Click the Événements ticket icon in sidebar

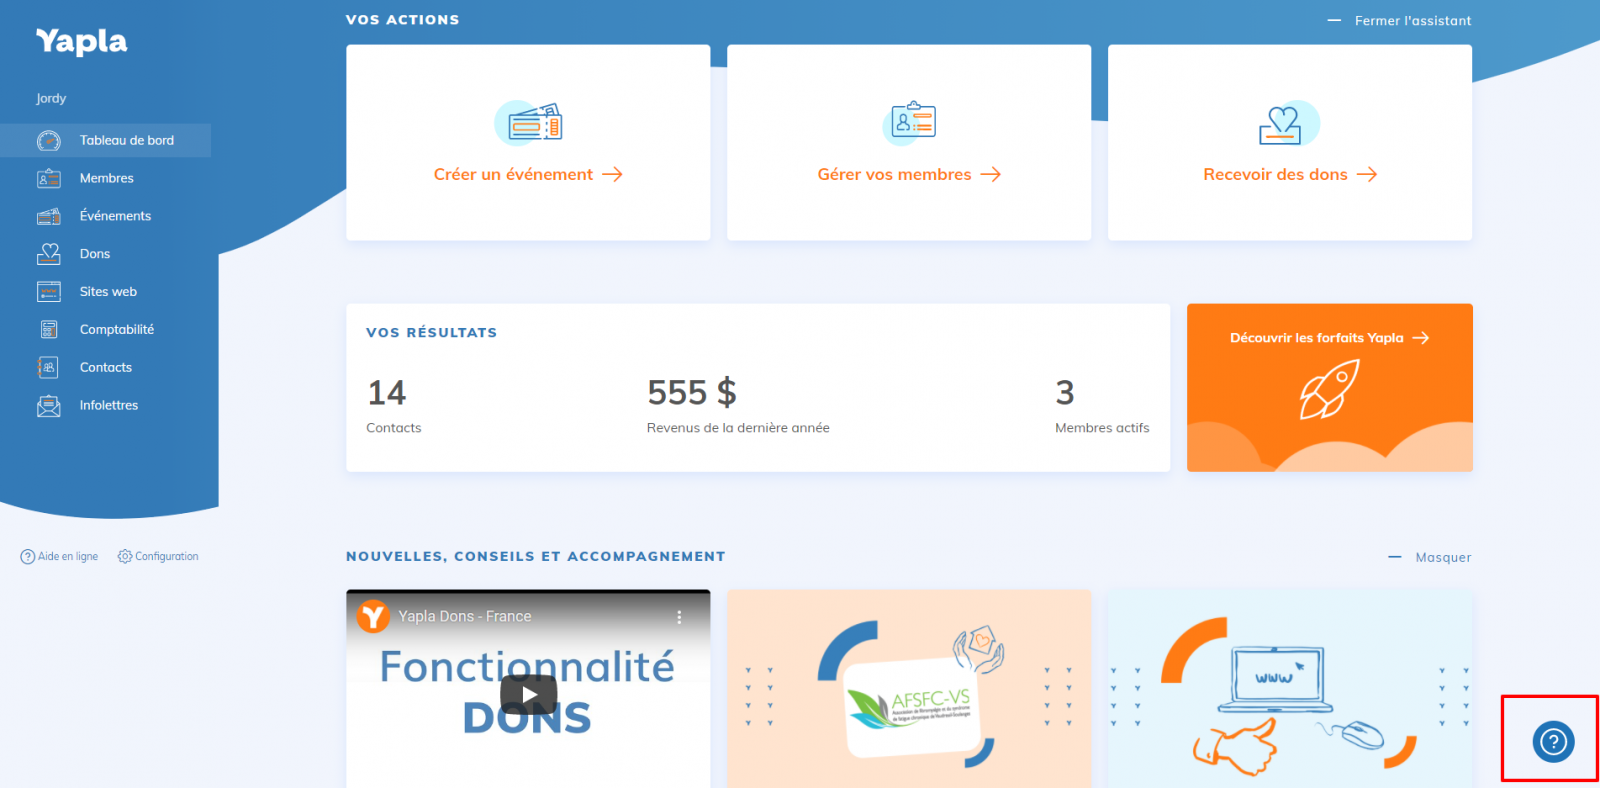click(48, 216)
